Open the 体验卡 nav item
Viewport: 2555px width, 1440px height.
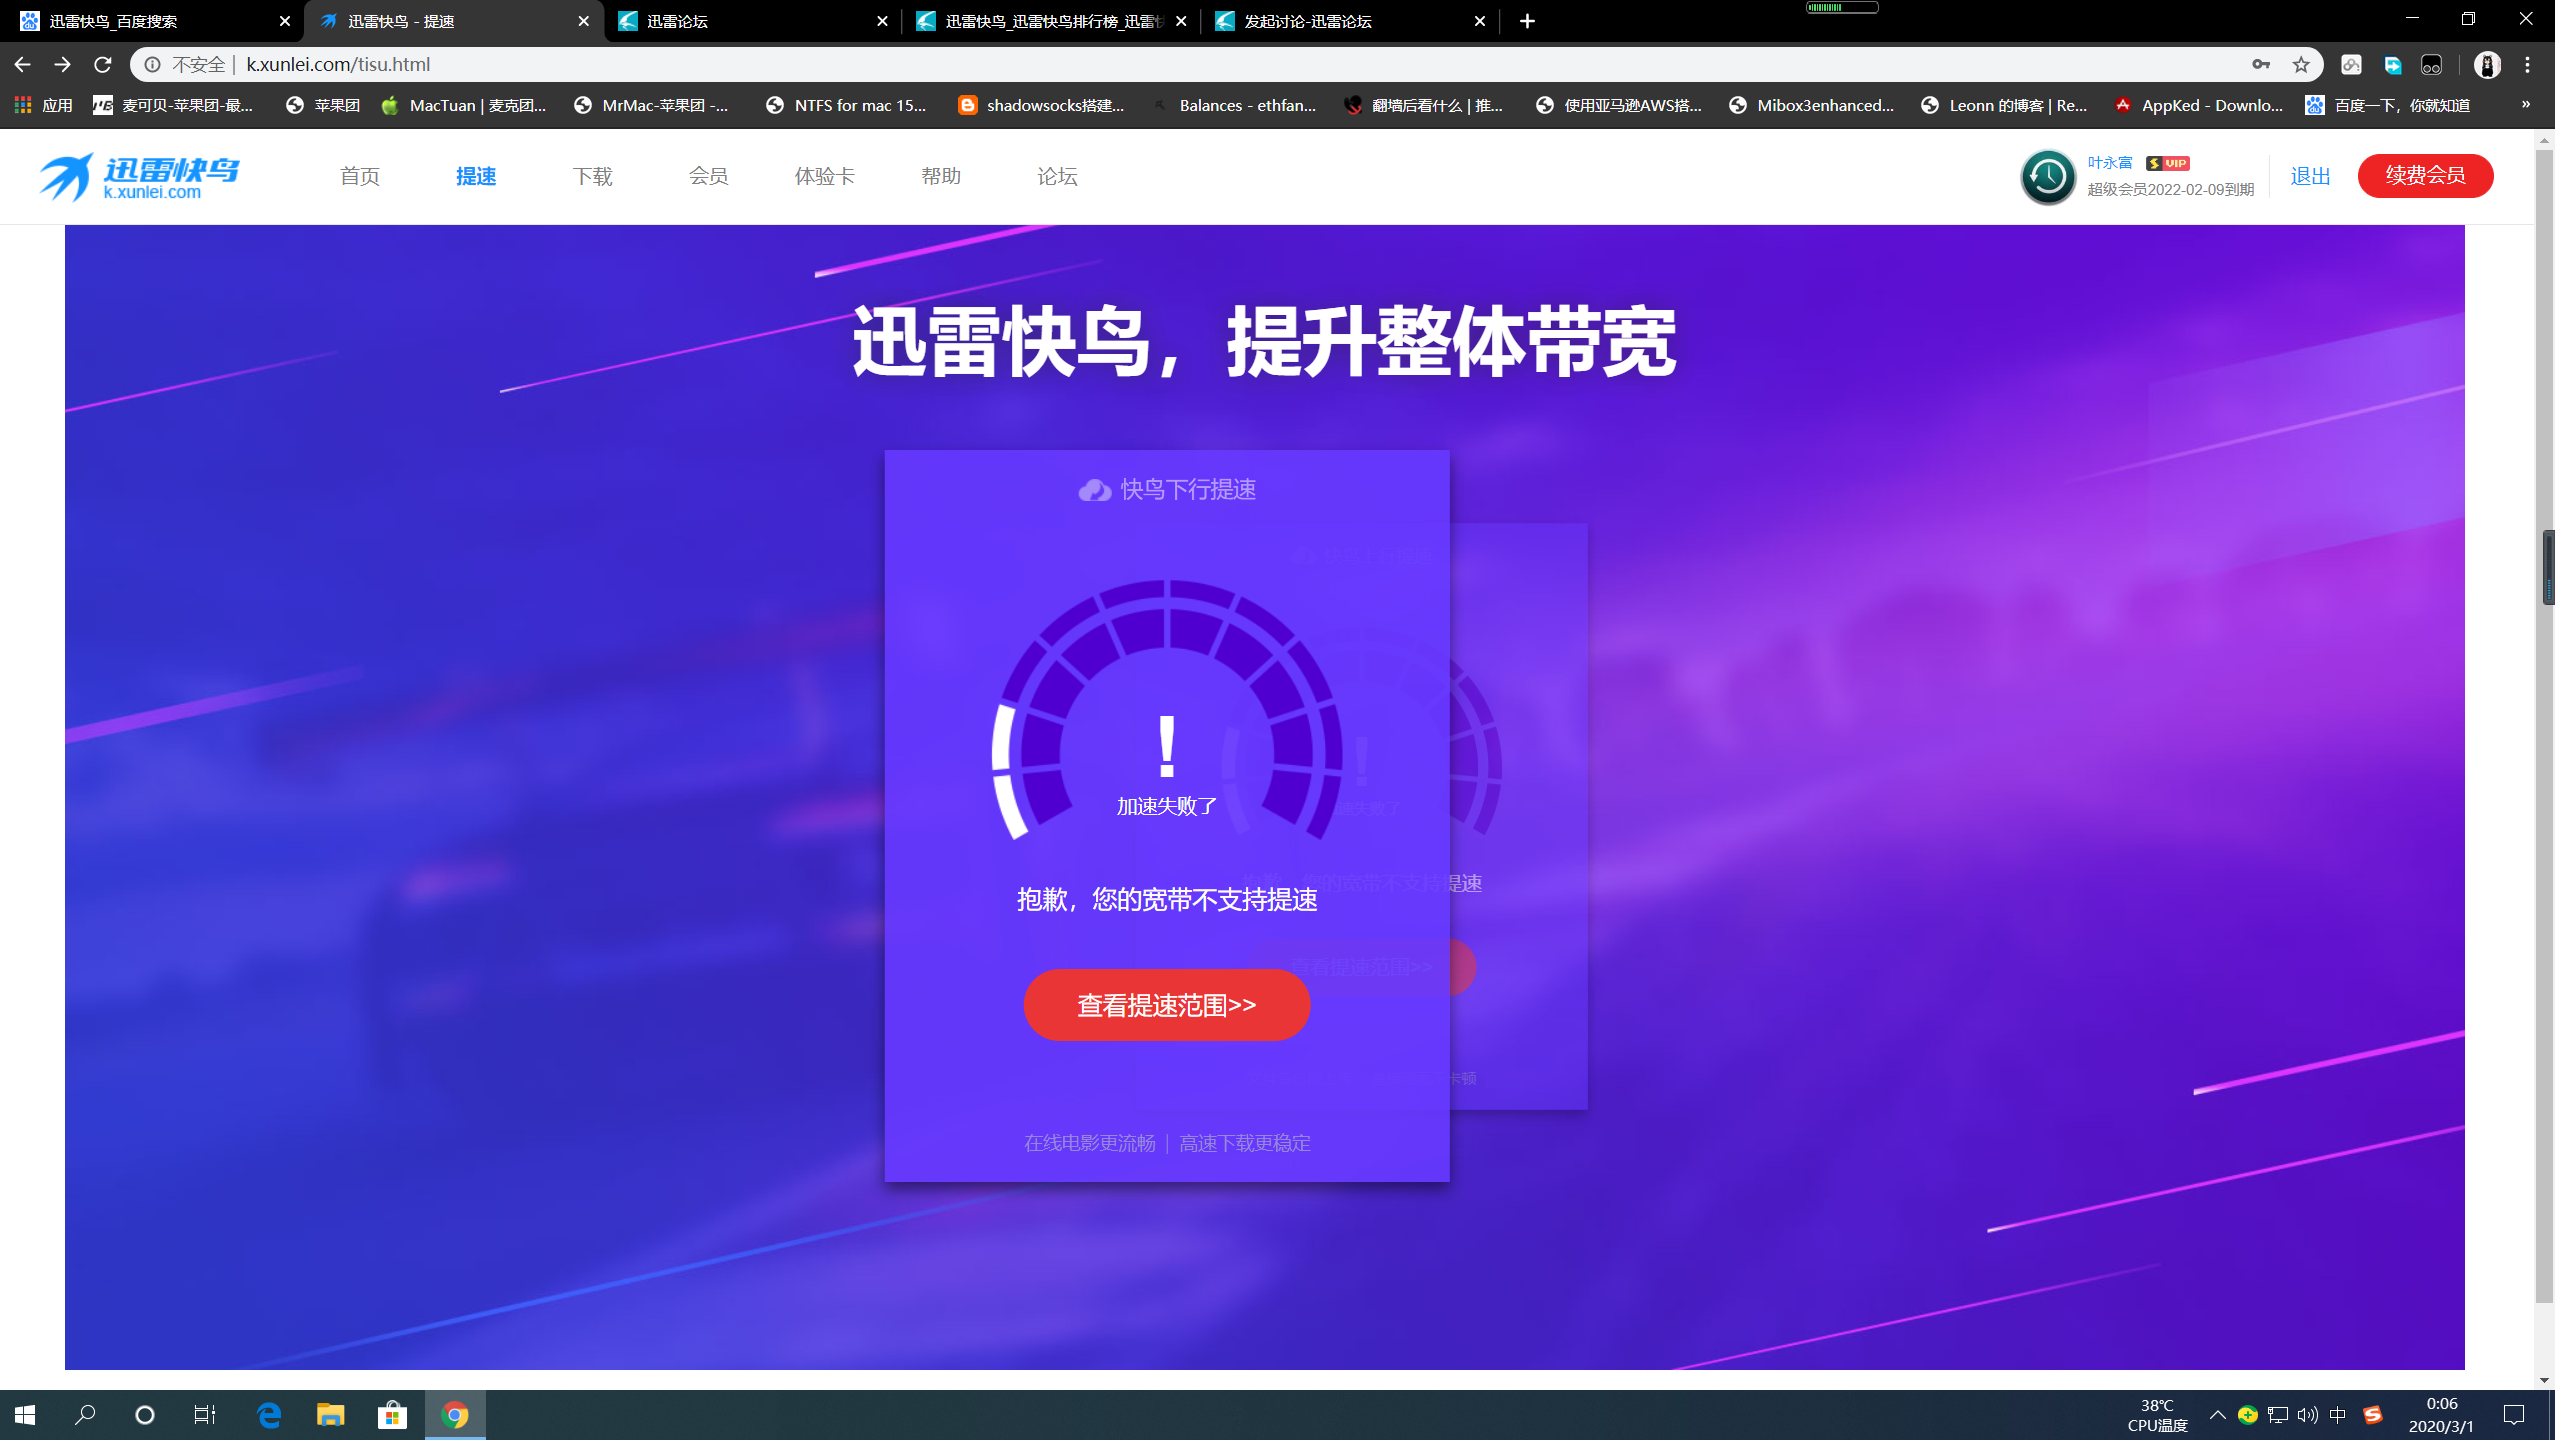pos(824,176)
